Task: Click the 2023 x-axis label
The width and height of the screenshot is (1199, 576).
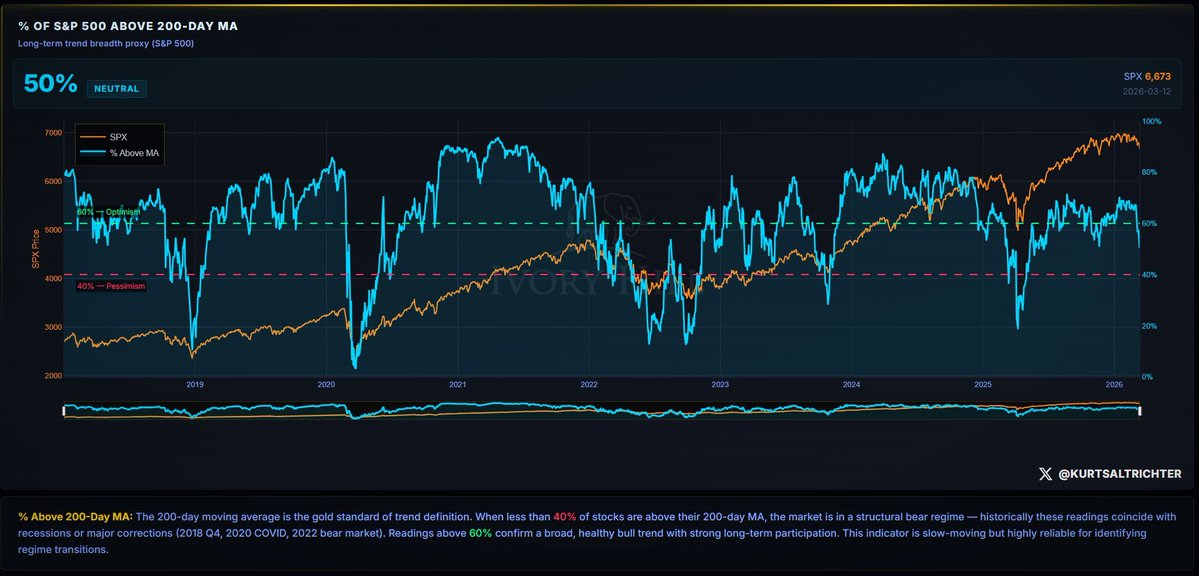Action: [720, 385]
